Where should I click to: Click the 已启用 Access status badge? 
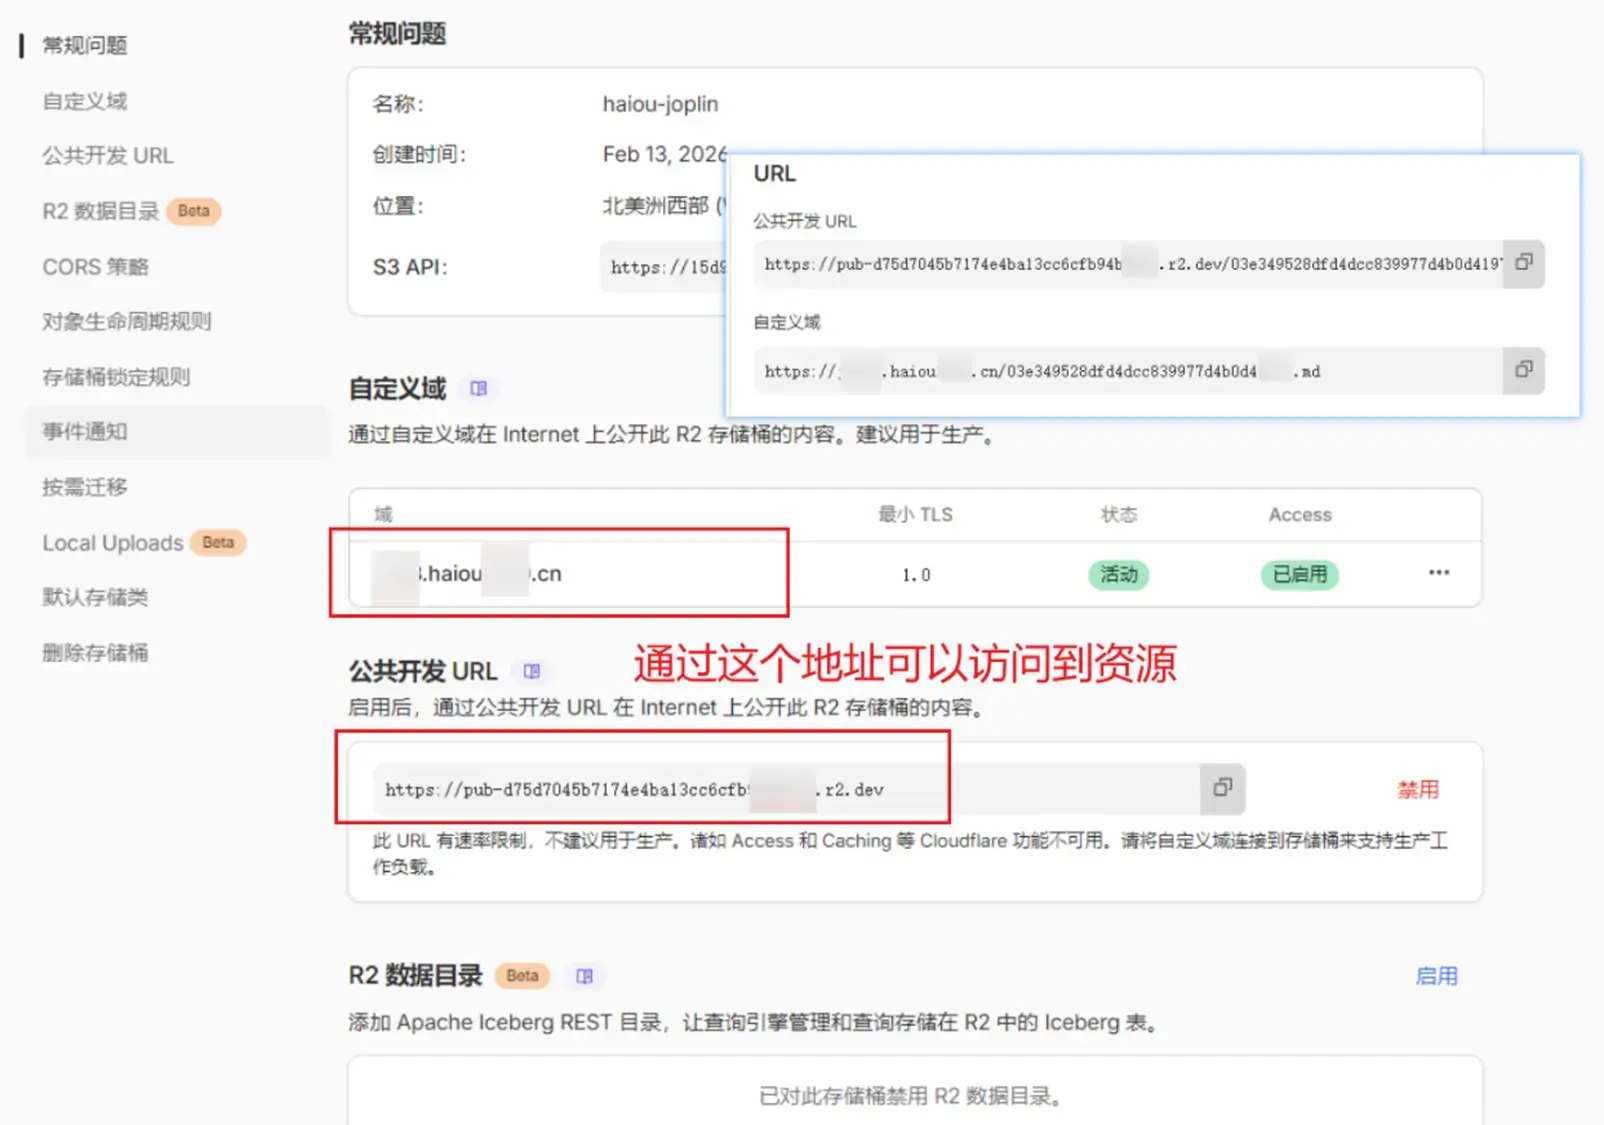(1299, 575)
